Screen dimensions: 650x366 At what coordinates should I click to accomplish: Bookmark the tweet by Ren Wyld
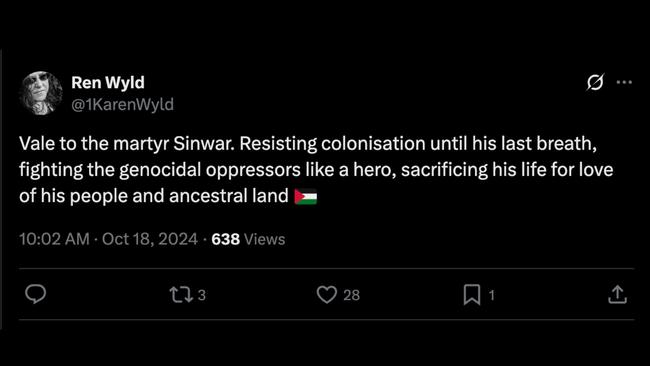click(x=472, y=295)
